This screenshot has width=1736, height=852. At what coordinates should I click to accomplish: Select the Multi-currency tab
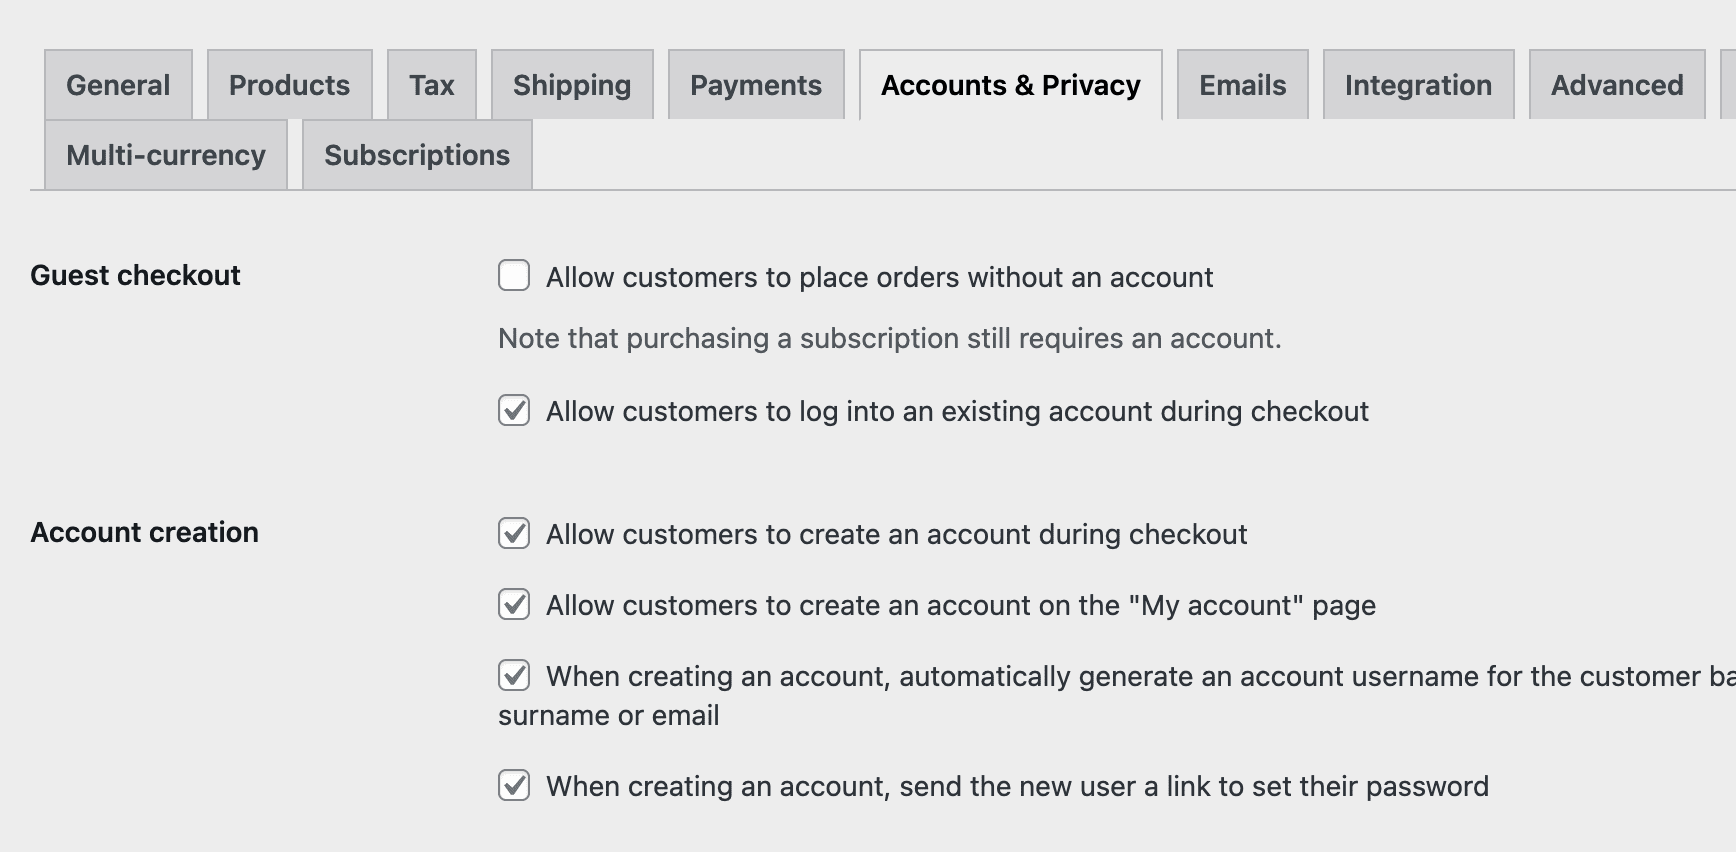(166, 155)
